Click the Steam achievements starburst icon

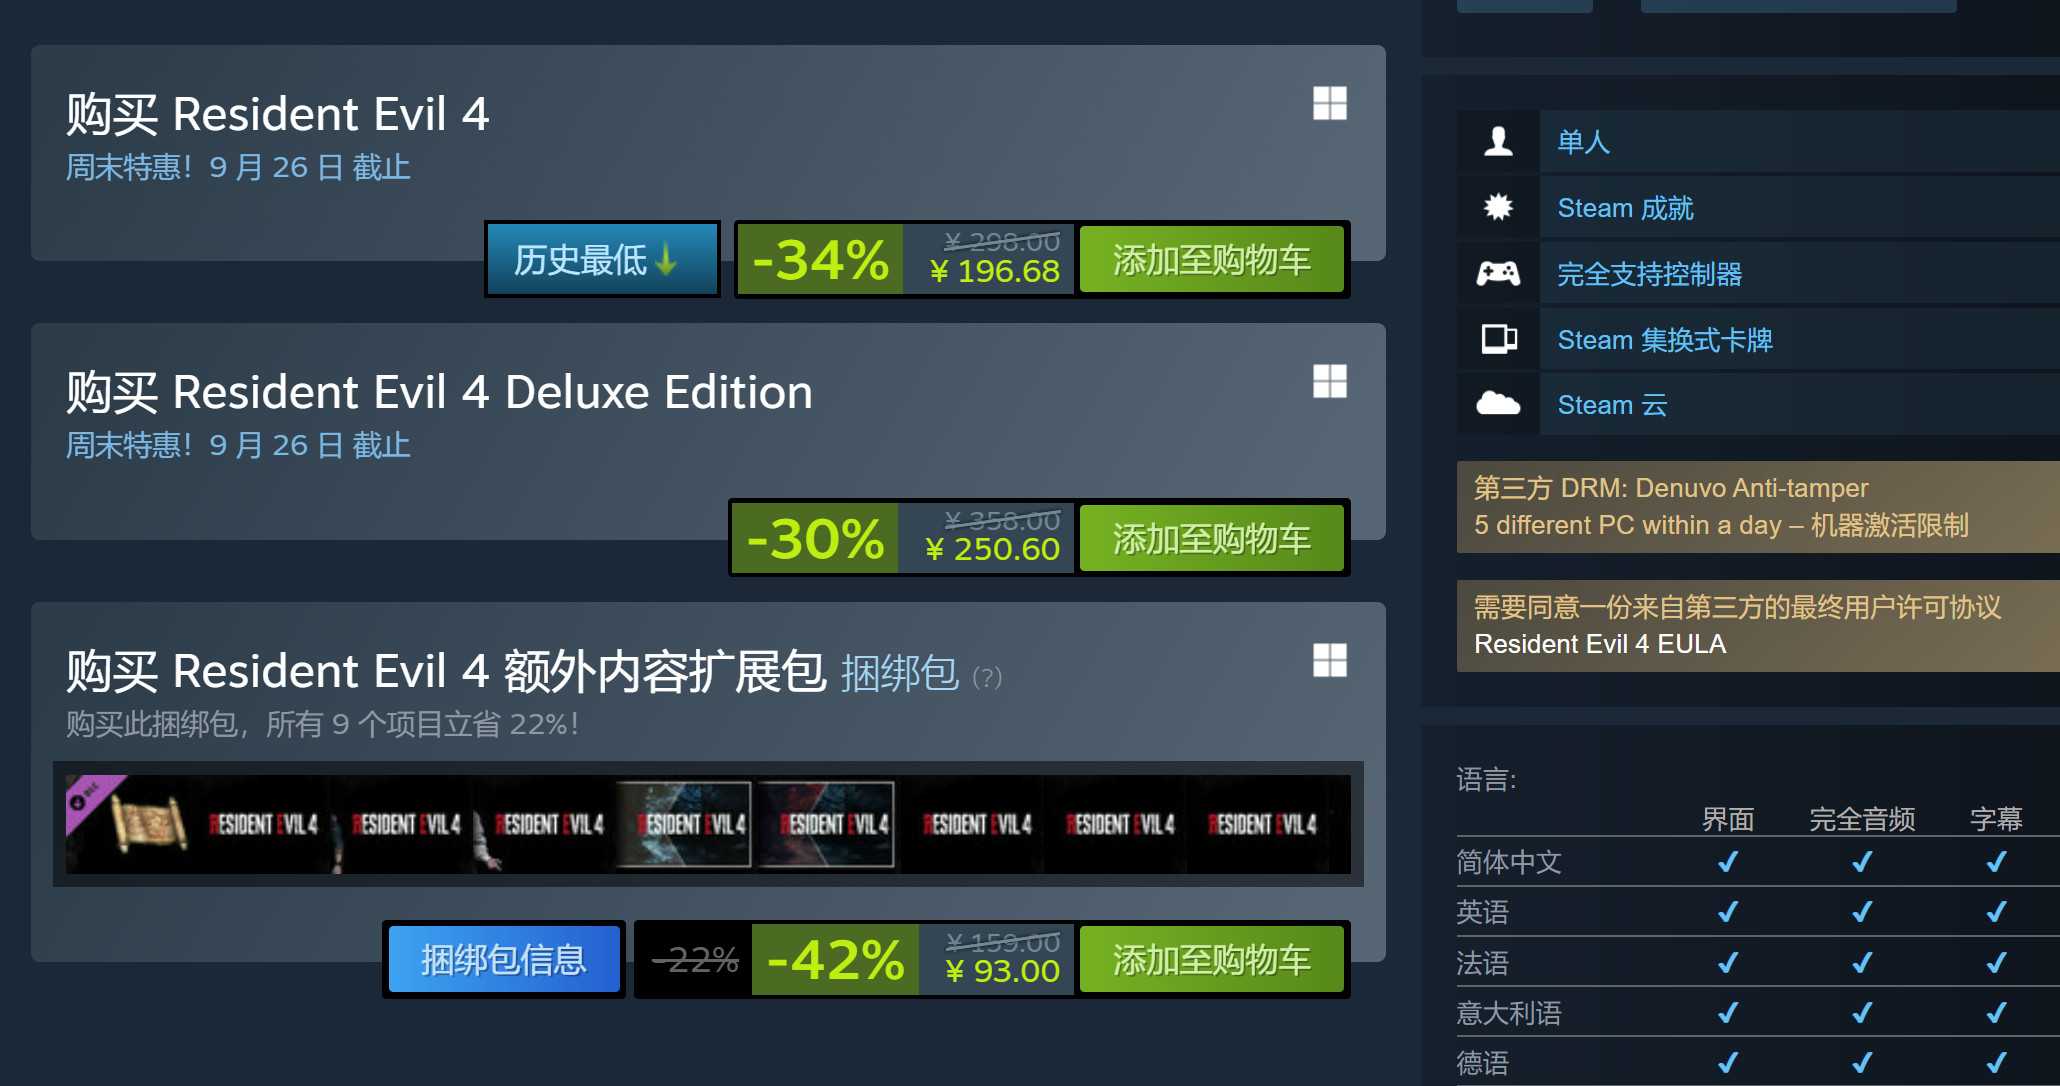(x=1498, y=207)
